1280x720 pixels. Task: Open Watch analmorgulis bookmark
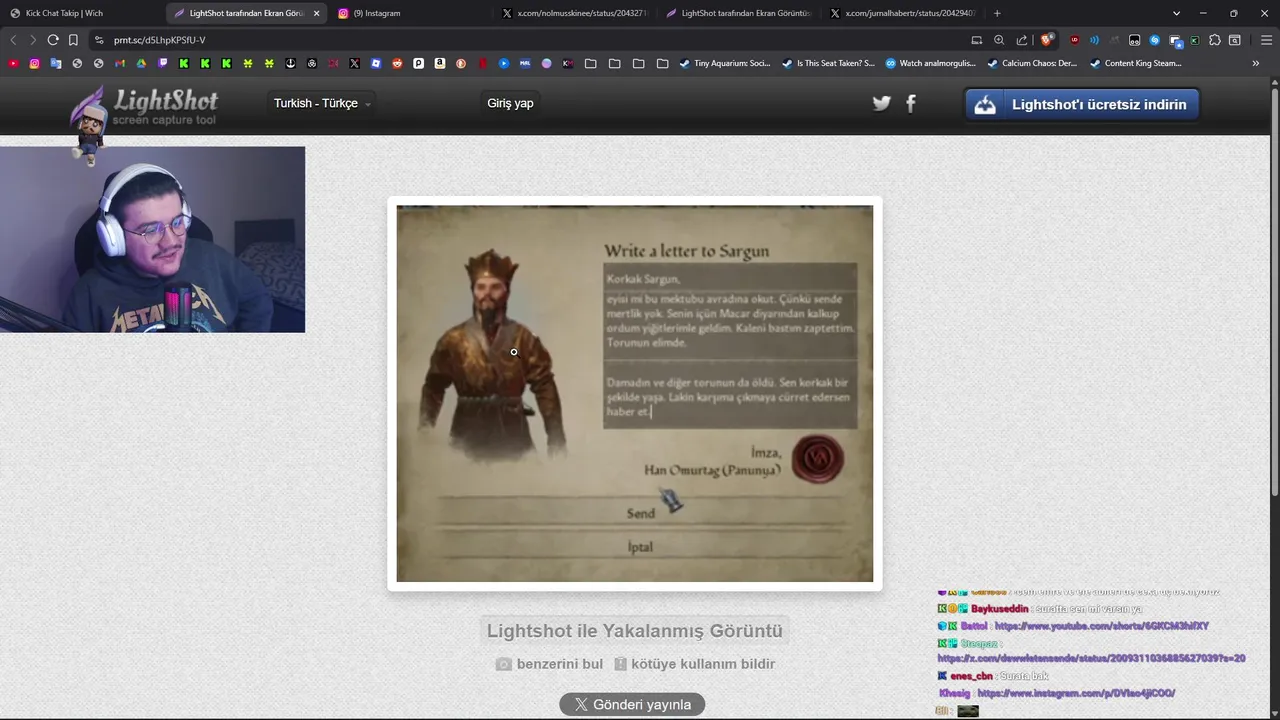pyautogui.click(x=930, y=63)
